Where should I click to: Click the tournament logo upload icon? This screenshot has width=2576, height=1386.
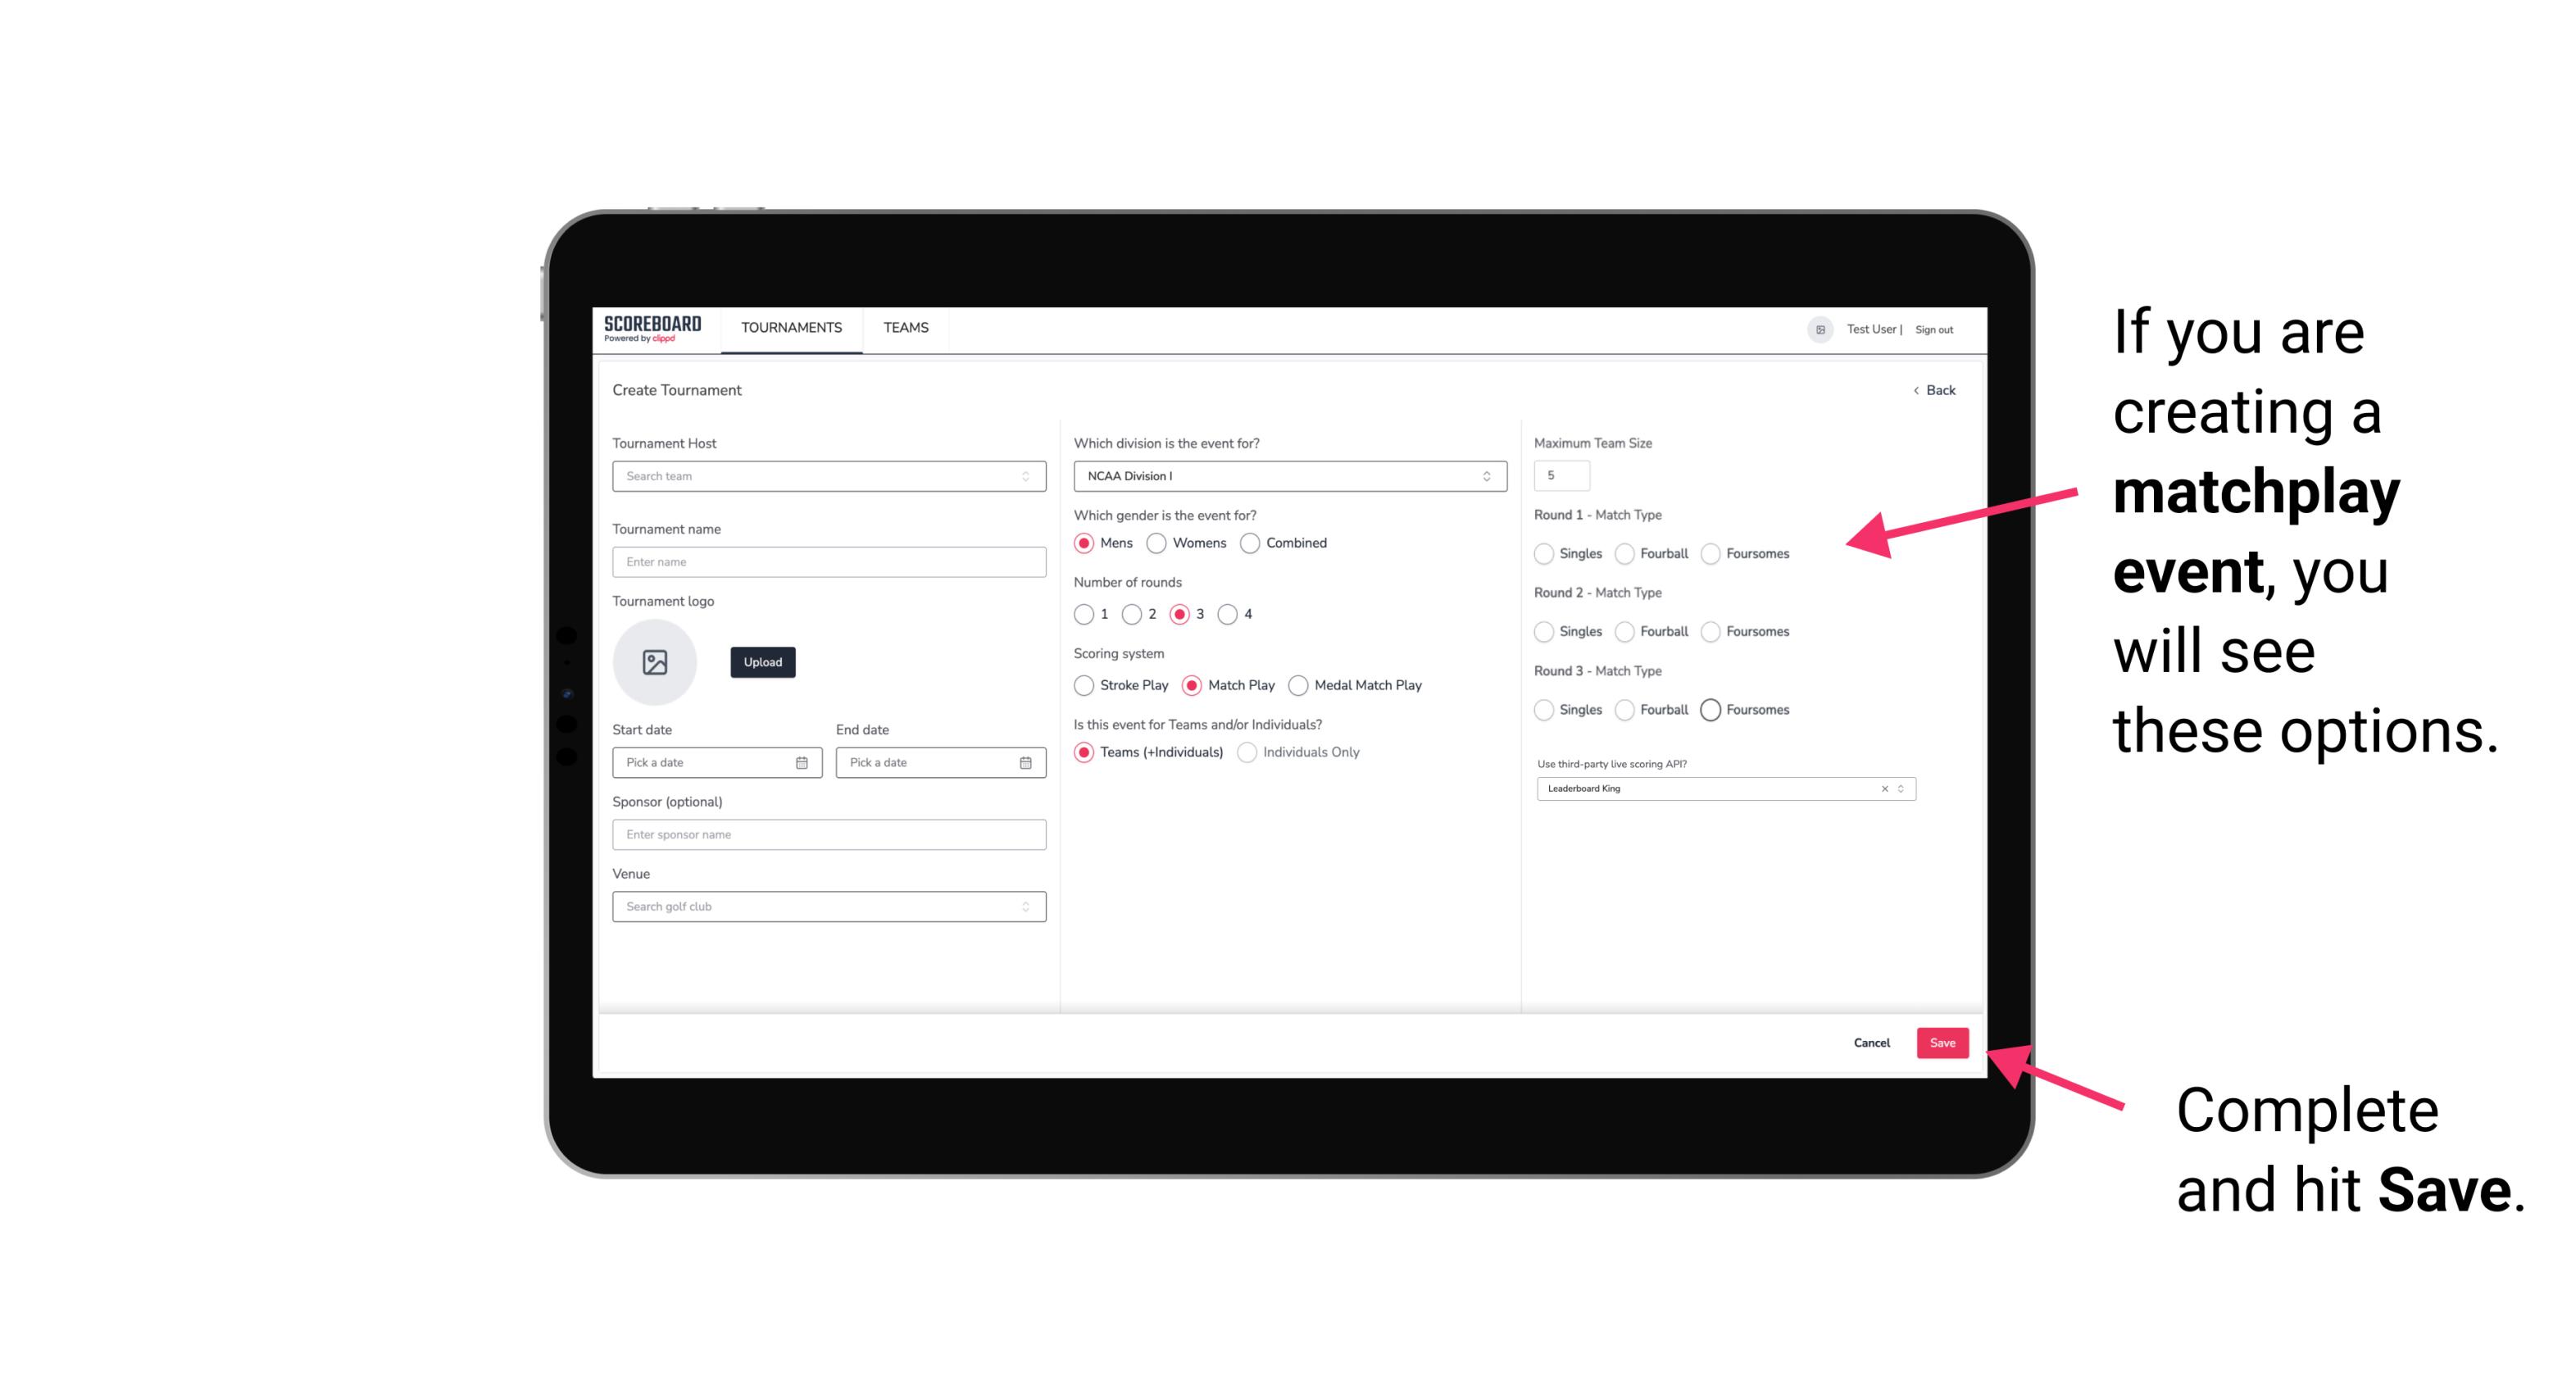pos(655,662)
